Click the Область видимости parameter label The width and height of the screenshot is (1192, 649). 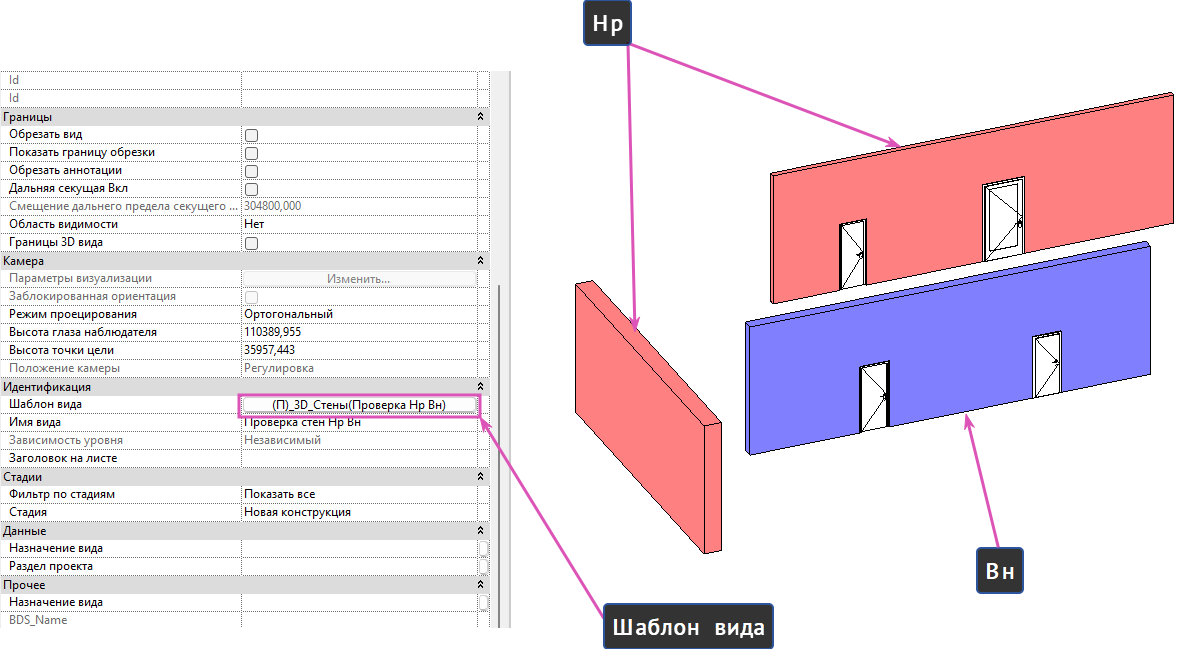click(63, 224)
